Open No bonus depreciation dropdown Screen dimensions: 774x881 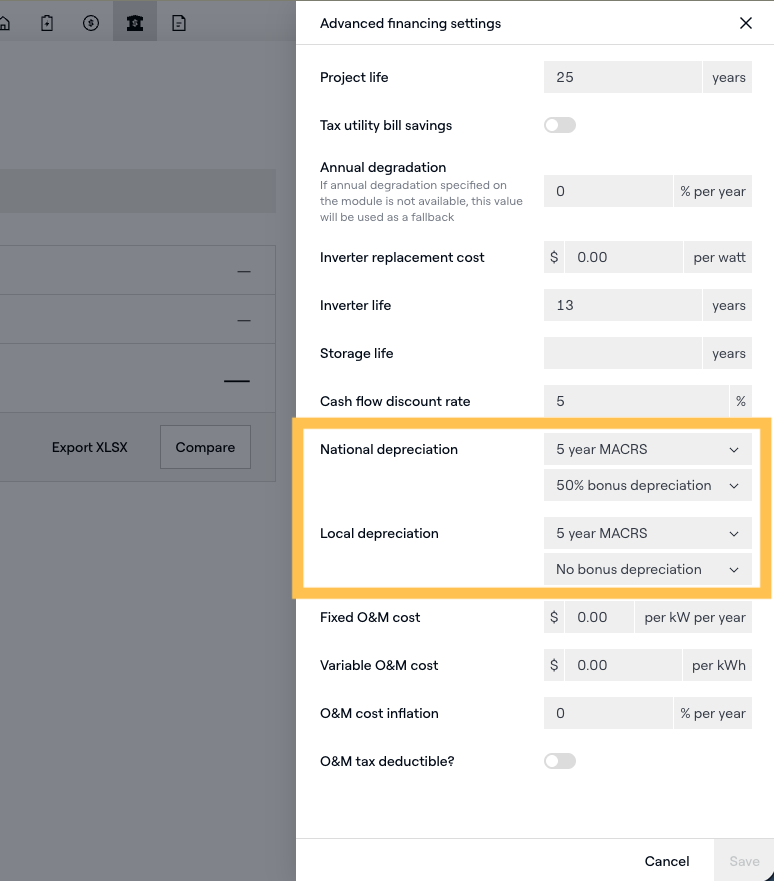tap(648, 569)
